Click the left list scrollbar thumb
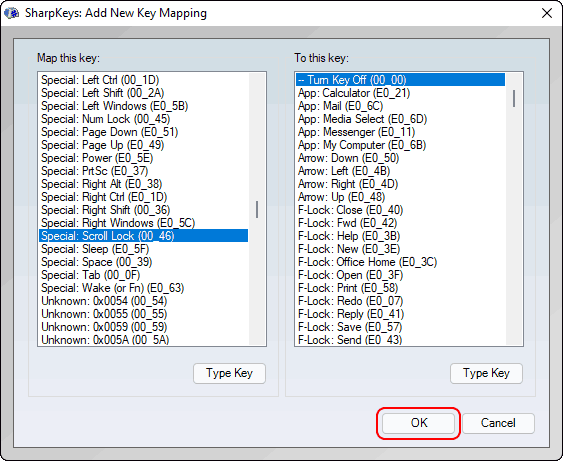 pyautogui.click(x=257, y=209)
